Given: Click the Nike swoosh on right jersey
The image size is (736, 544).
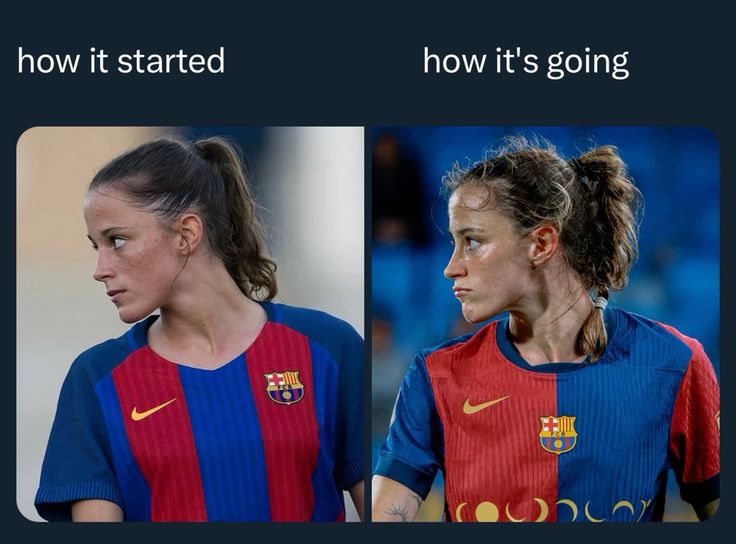Looking at the screenshot, I should point(485,405).
